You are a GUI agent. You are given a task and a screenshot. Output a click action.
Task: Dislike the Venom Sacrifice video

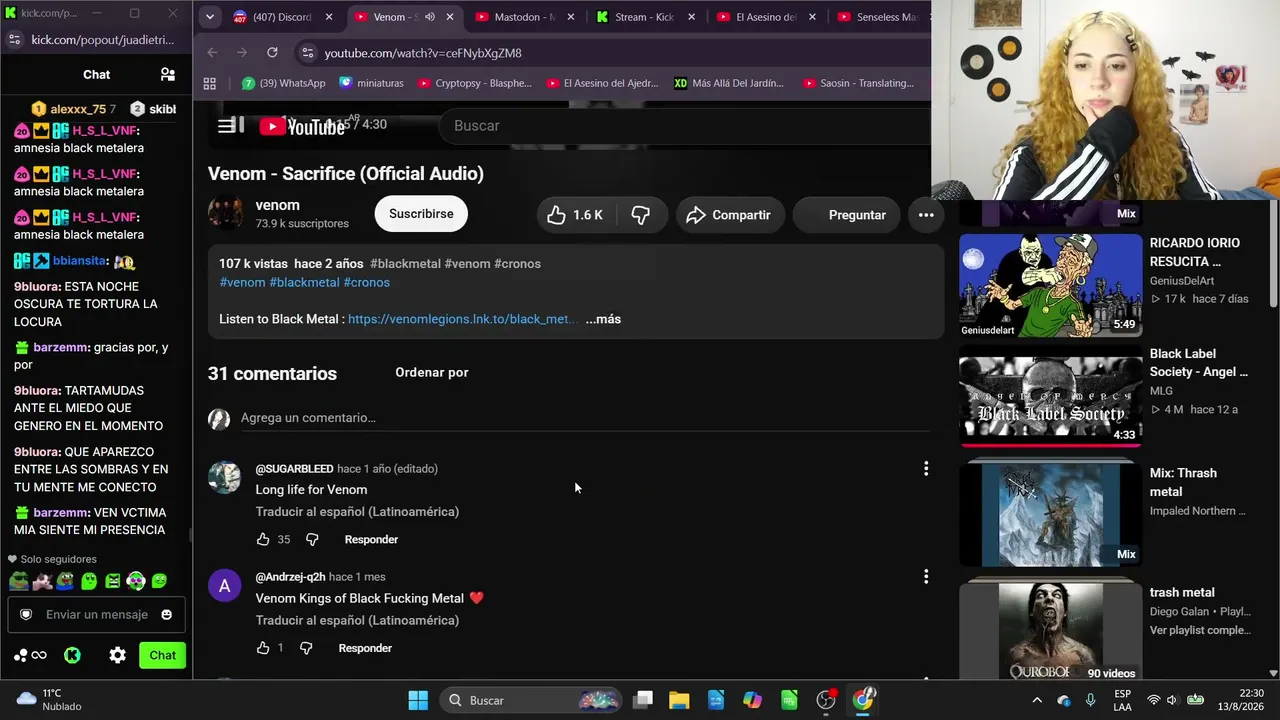point(641,215)
